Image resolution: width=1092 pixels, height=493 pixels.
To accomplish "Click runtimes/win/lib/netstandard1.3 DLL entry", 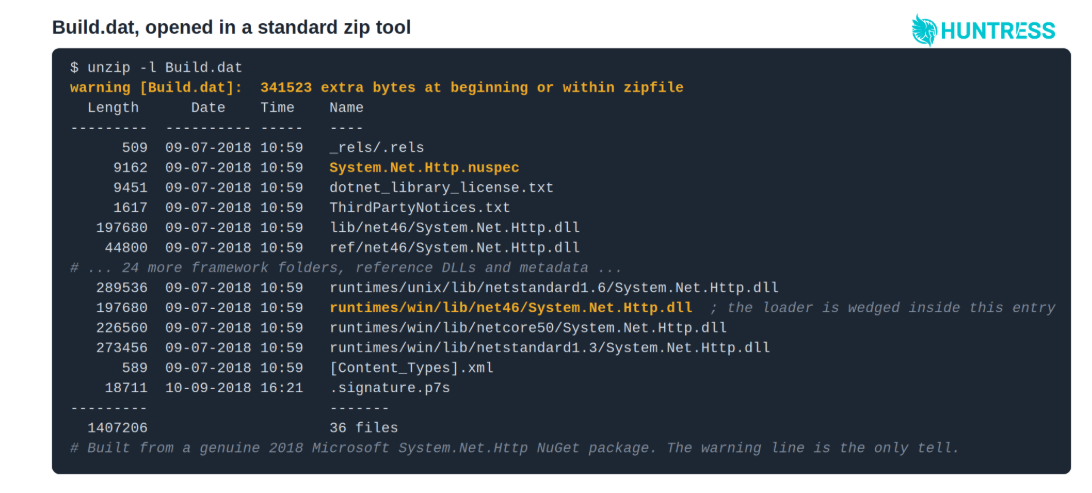I will [549, 347].
